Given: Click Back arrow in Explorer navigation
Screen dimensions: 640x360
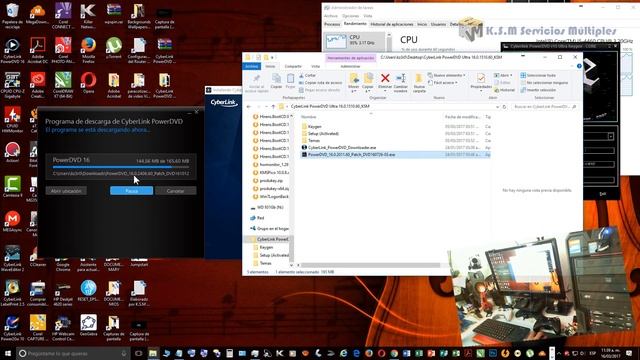Looking at the screenshot, I should click(x=249, y=107).
